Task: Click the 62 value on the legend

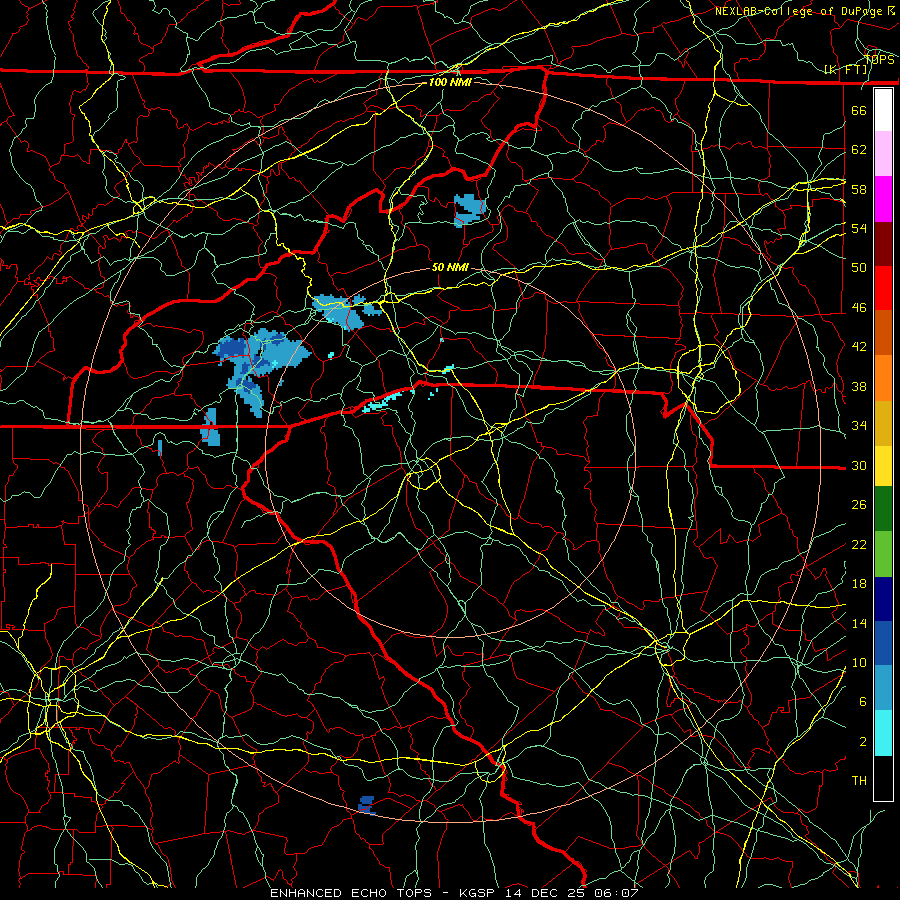Action: tap(859, 149)
